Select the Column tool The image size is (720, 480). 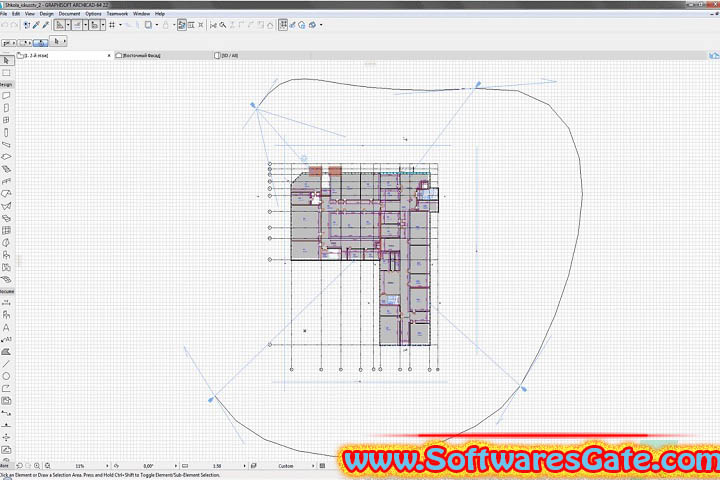click(6, 132)
